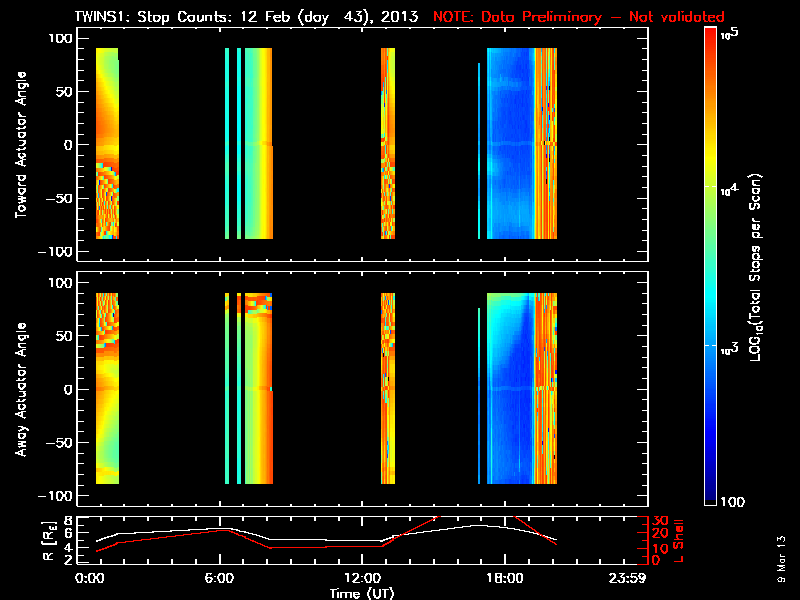Click the TWINS1 Stop Counts plot title

(x=248, y=17)
